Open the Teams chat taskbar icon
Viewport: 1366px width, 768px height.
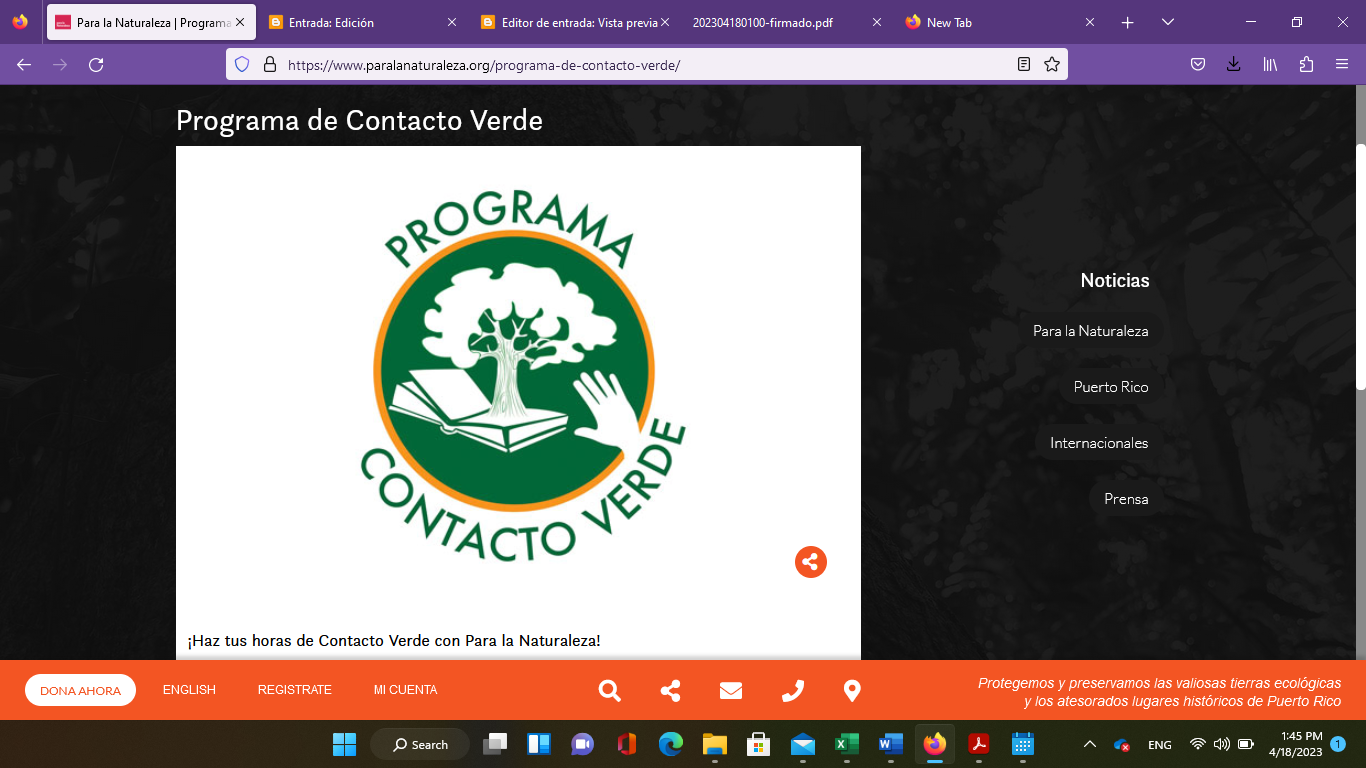(582, 744)
